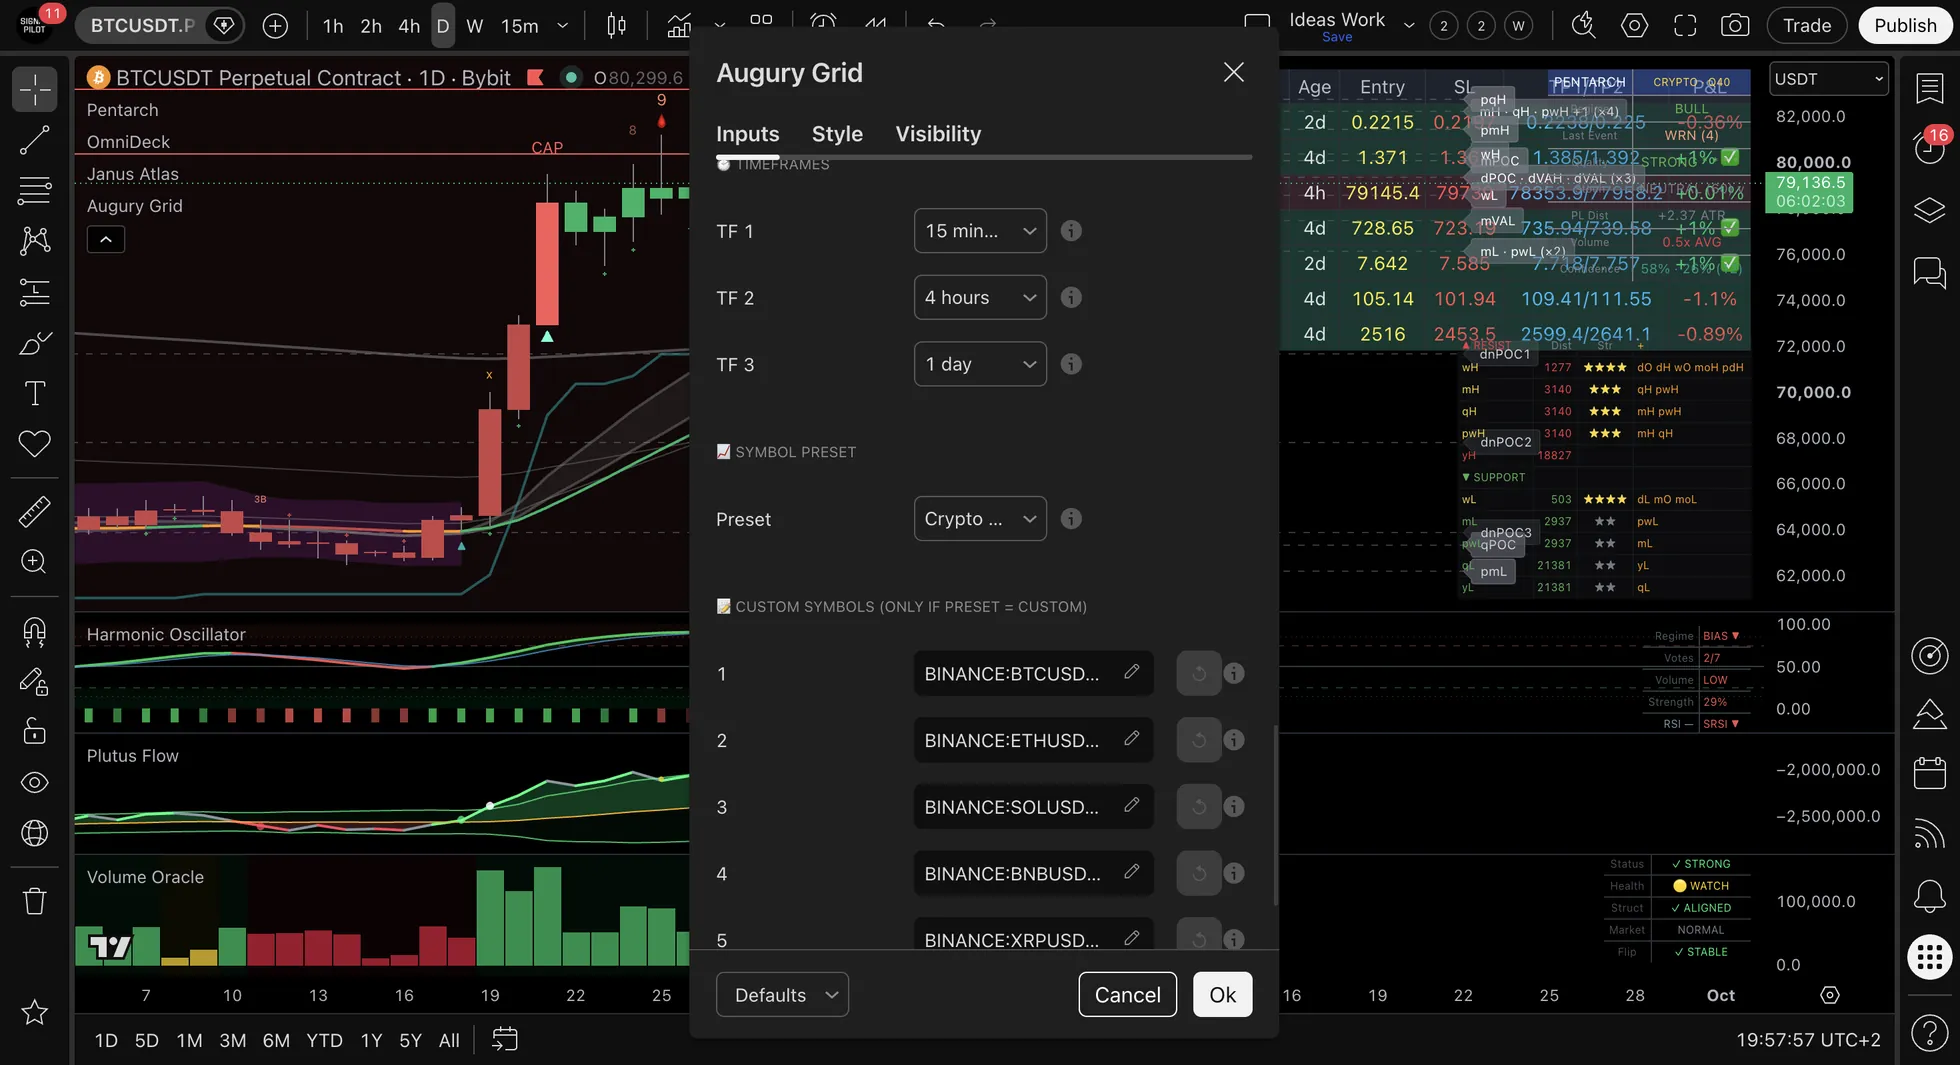Image resolution: width=1960 pixels, height=1065 pixels.
Task: Select the 1Y date range
Action: 371,1040
